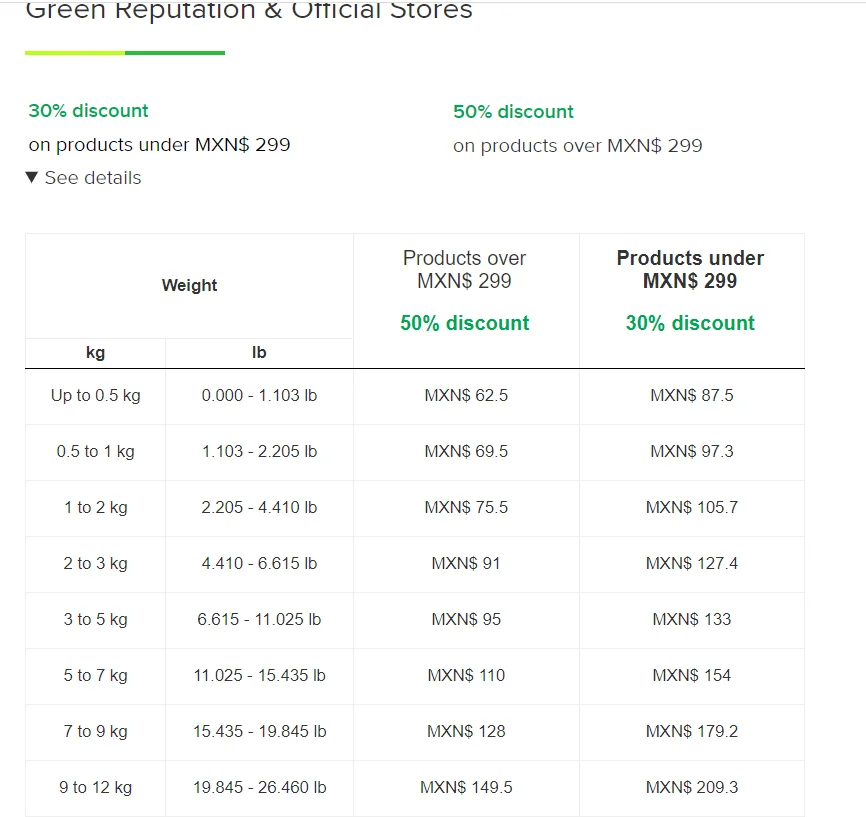This screenshot has height=817, width=866.
Task: Click the Green Reputation & Official Stores heading
Action: tap(249, 10)
